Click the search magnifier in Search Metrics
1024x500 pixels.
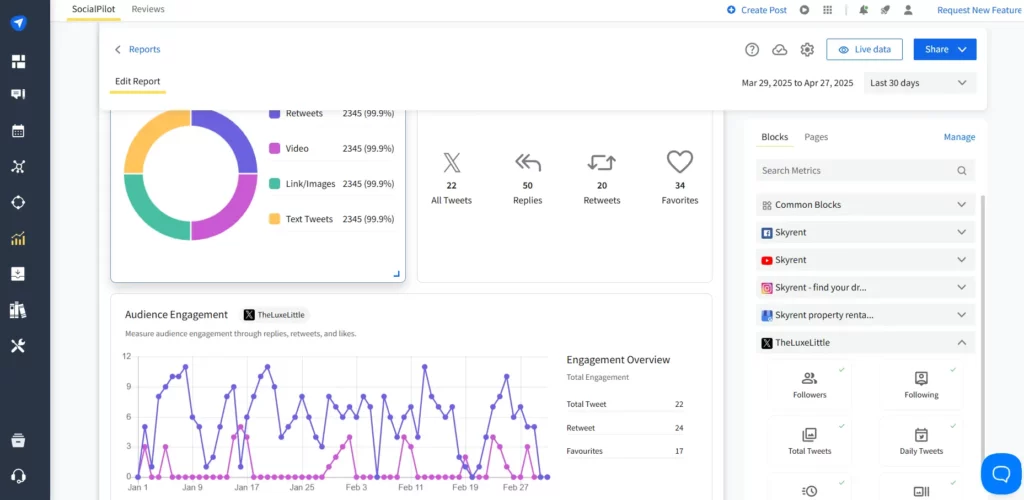pyautogui.click(x=961, y=170)
